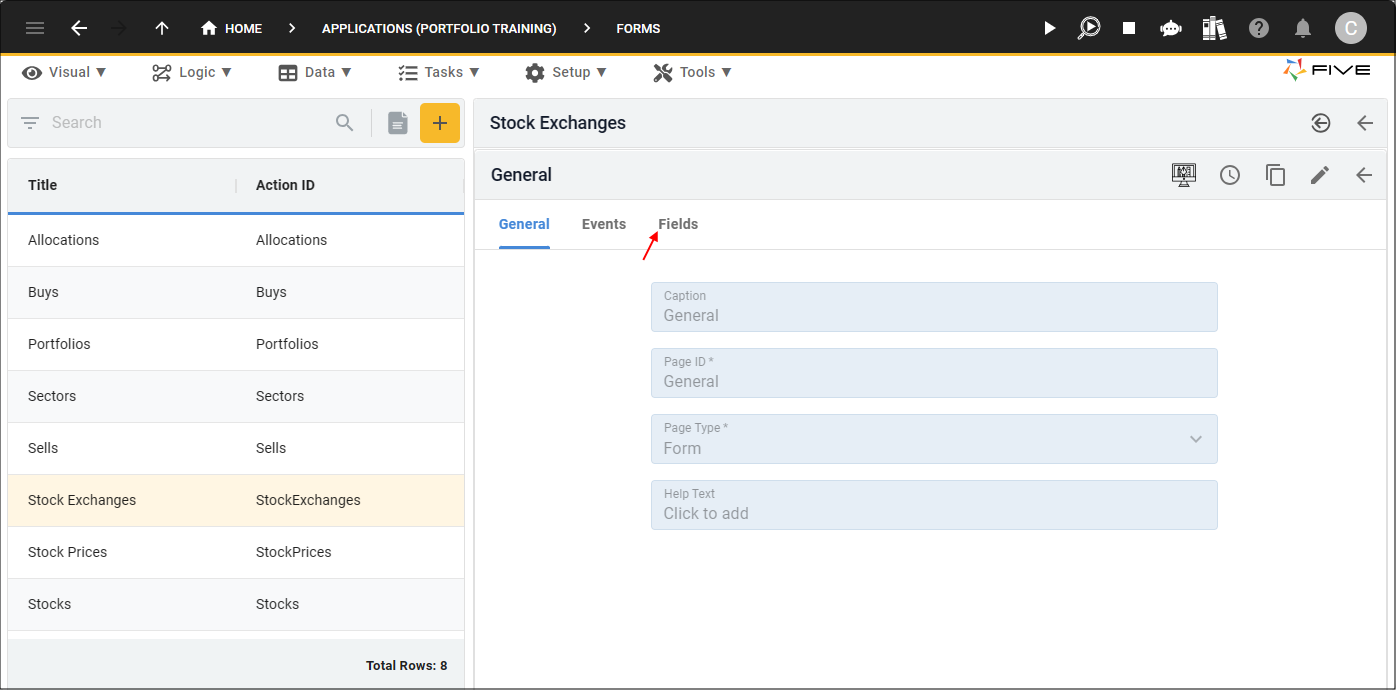This screenshot has height=690, width=1396.
Task: Click the Stop square icon
Action: 1129,28
